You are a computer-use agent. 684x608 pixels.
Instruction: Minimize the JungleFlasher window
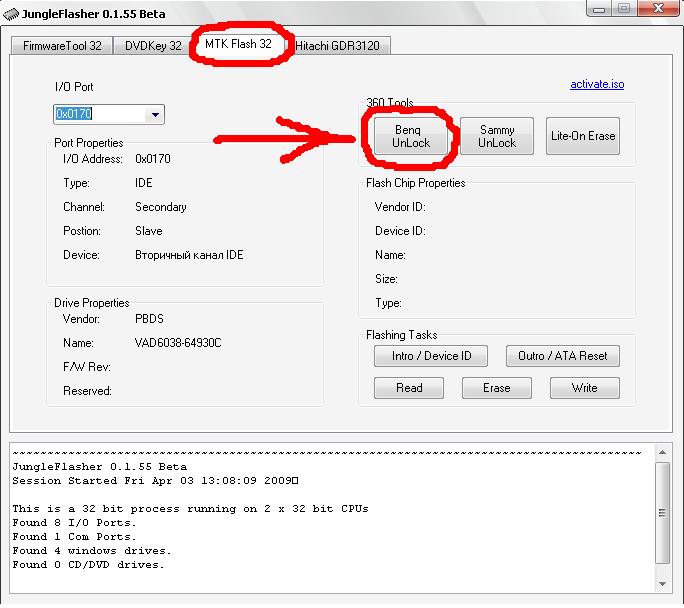[x=599, y=9]
